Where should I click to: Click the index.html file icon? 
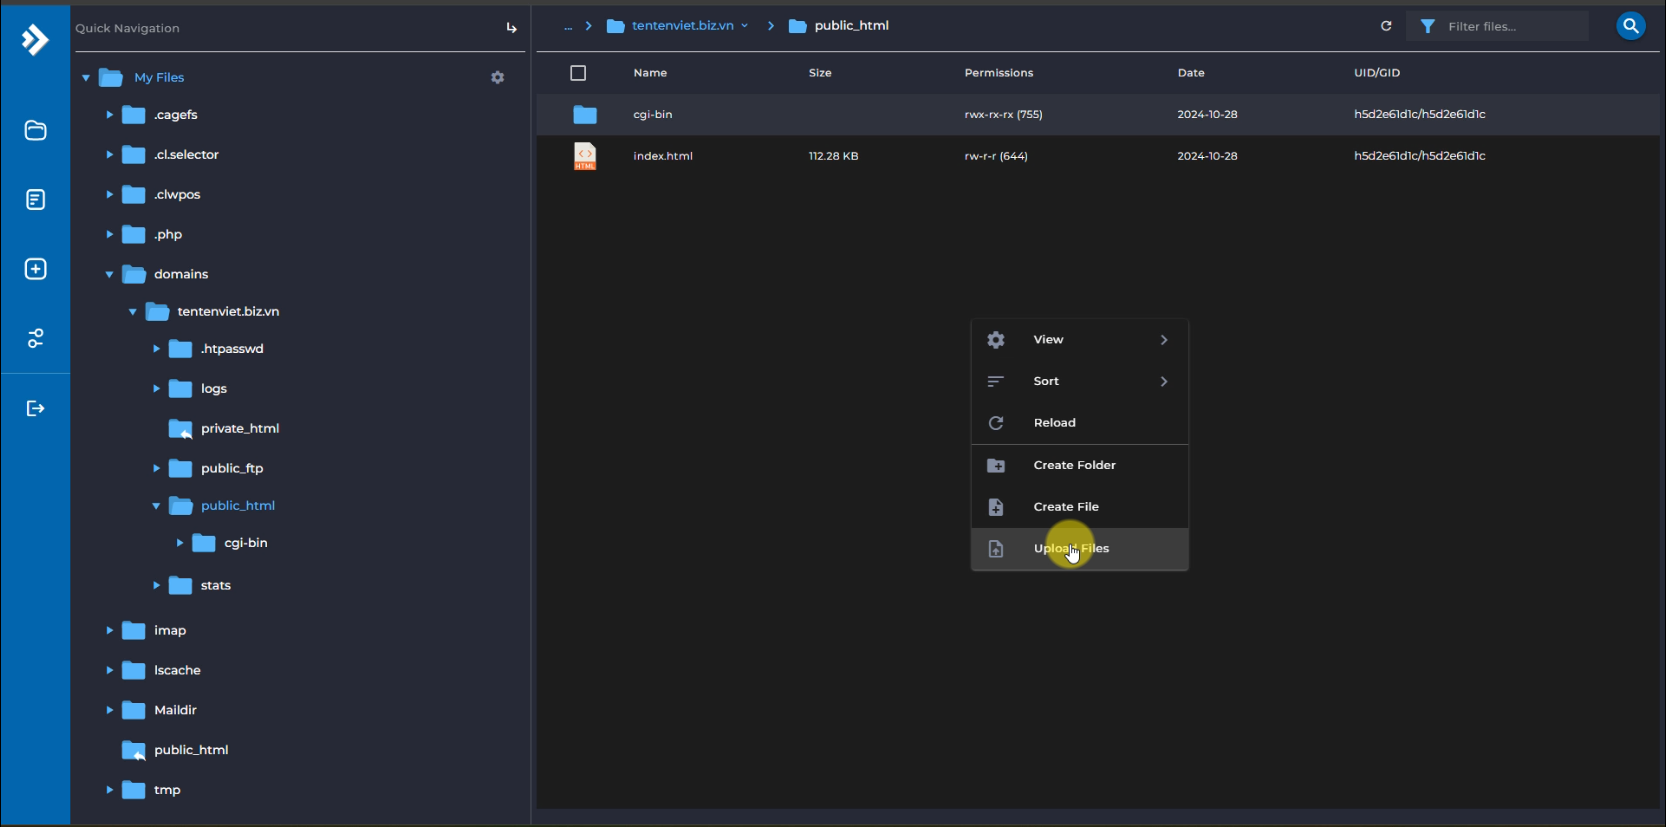[585, 156]
